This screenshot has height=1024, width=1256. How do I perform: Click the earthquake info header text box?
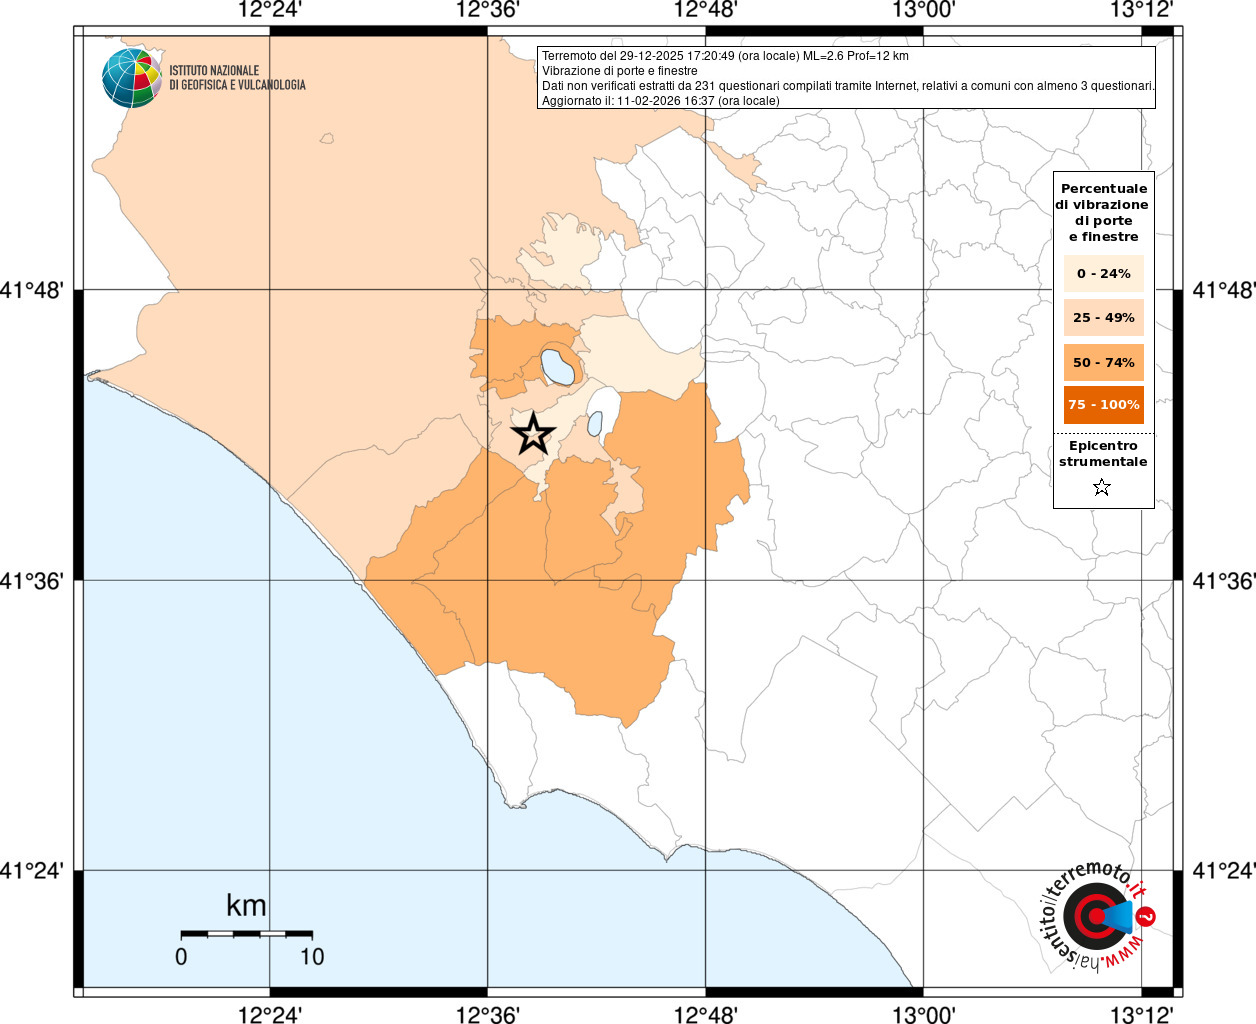[x=846, y=78]
